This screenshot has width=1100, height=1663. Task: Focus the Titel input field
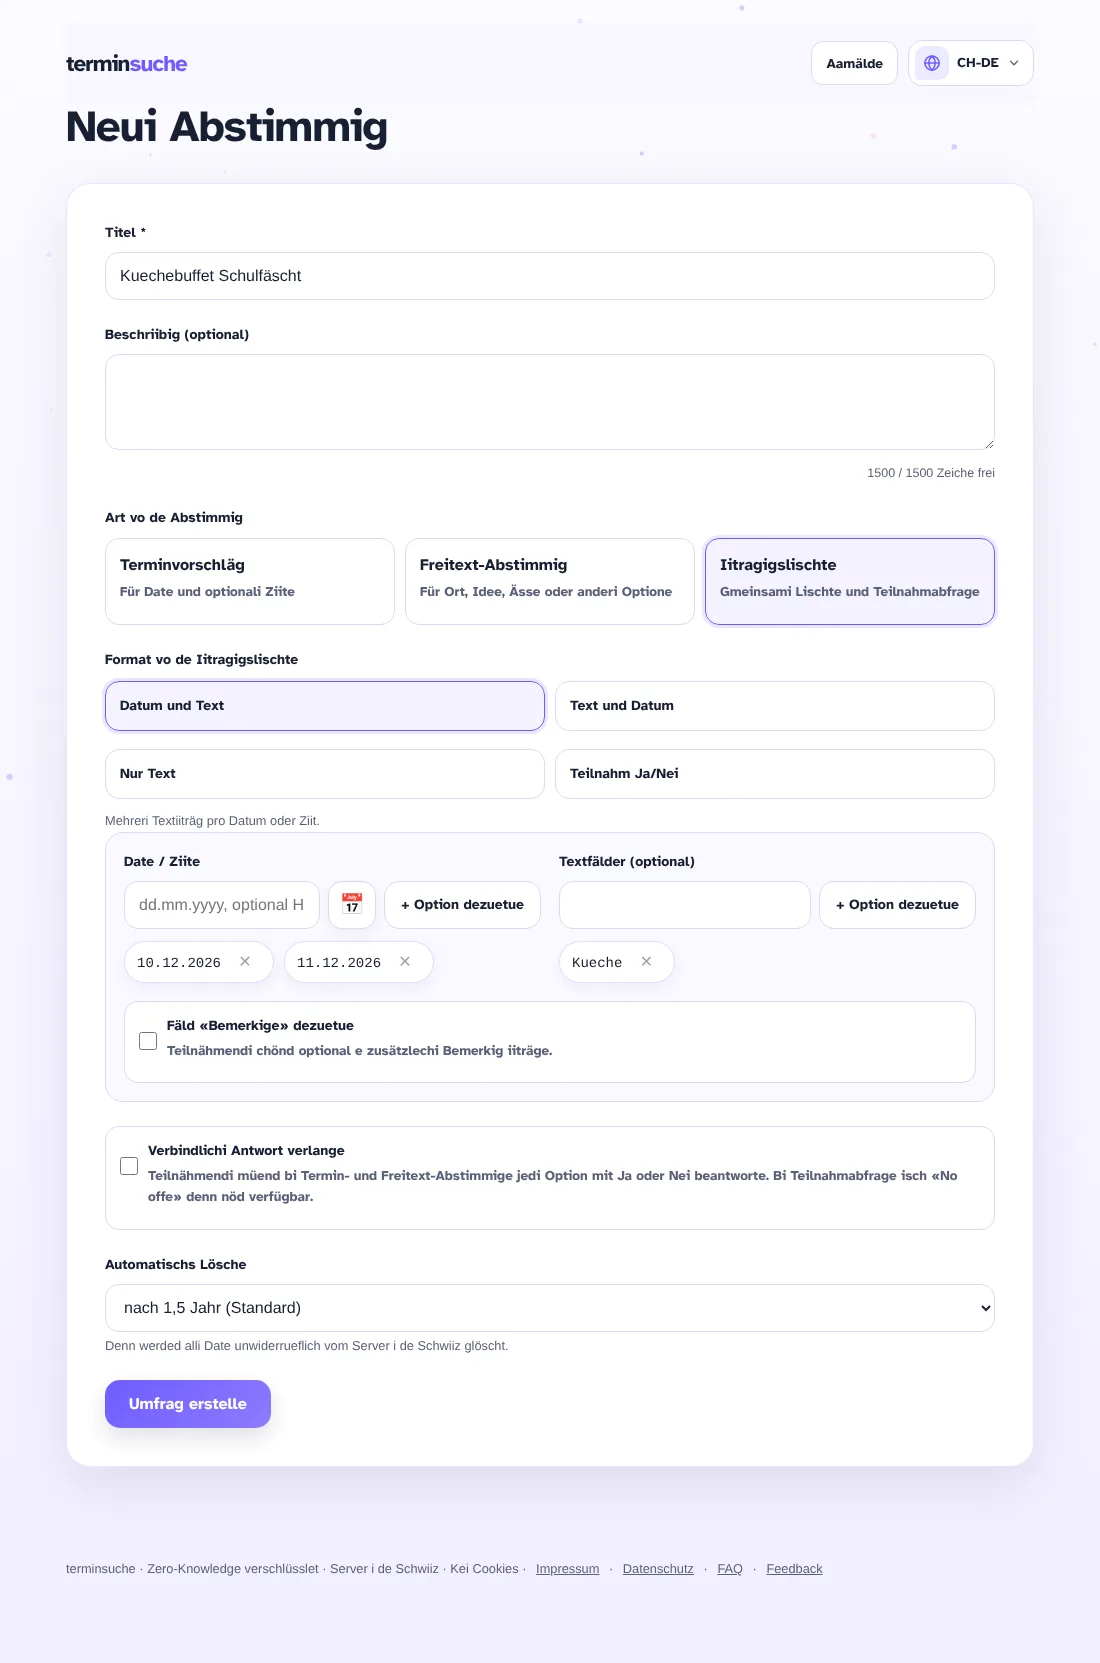click(x=550, y=276)
